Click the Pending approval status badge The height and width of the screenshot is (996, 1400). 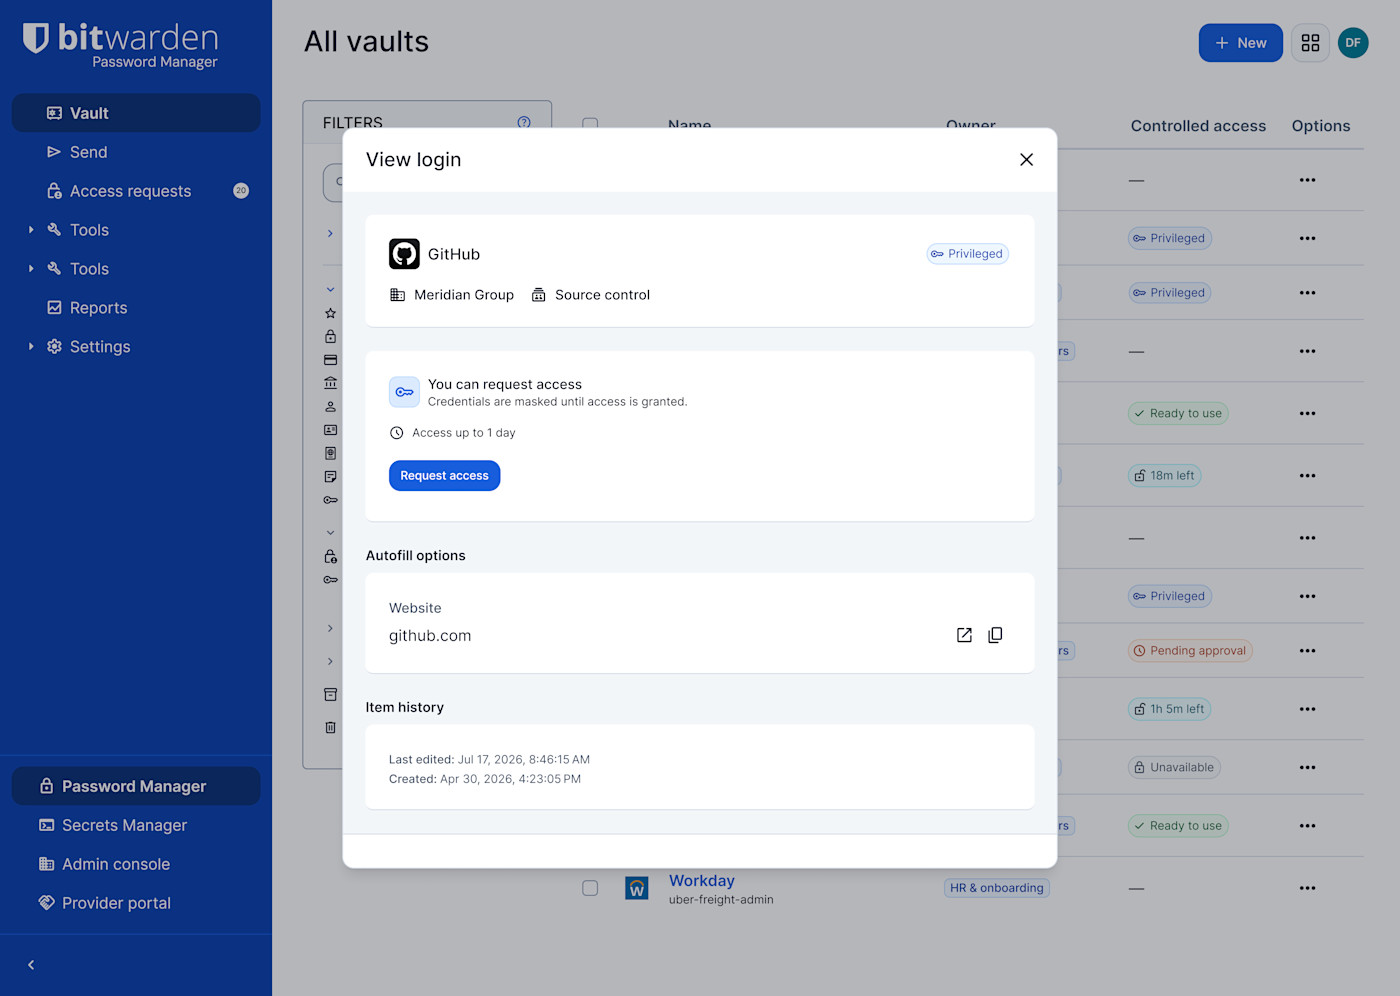[x=1190, y=651]
